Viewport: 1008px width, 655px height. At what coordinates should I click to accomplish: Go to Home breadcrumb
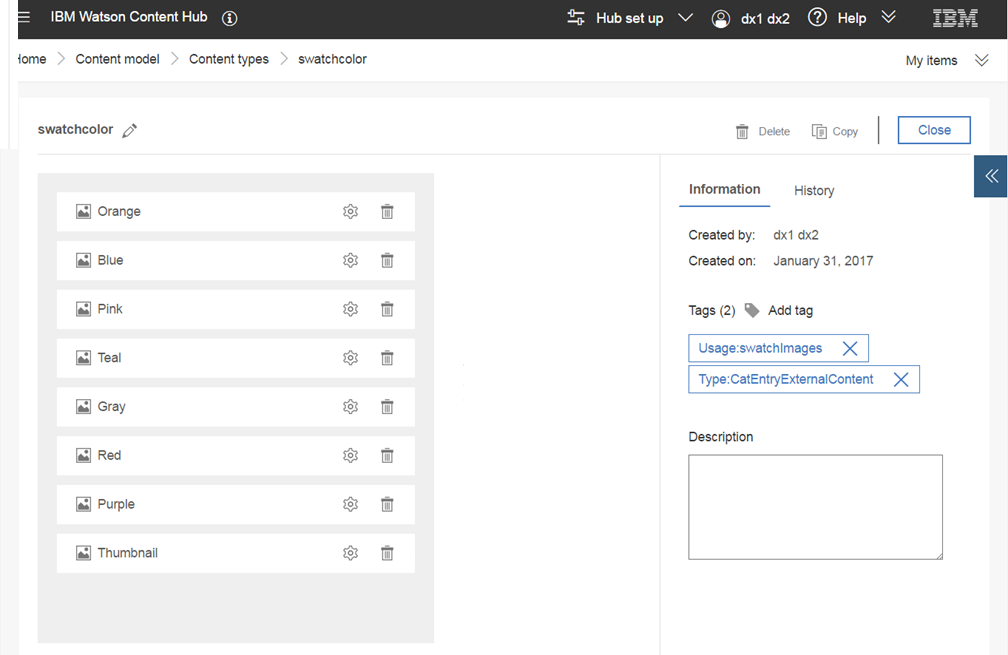pyautogui.click(x=32, y=59)
